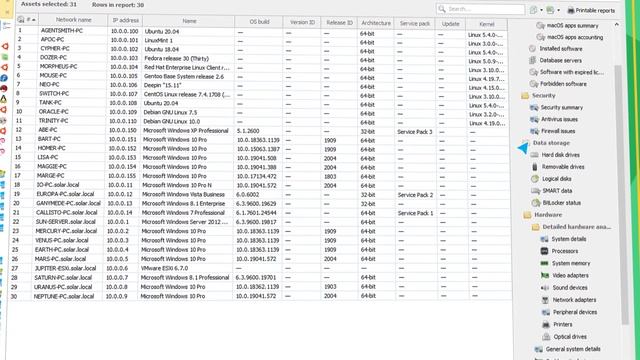Open the export options dropdown arrow
The height and width of the screenshot is (360, 640).
[558, 11]
